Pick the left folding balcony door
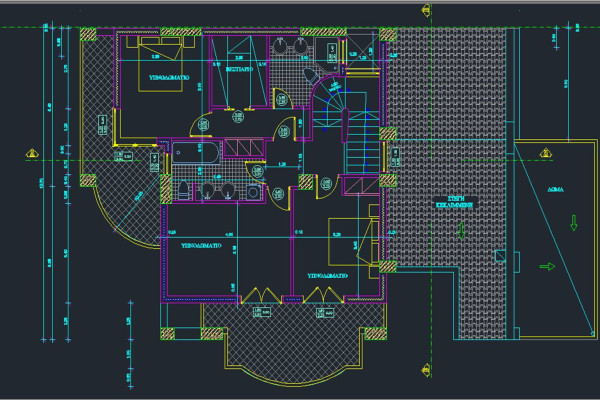The height and width of the screenshot is (400, 600). click(257, 292)
